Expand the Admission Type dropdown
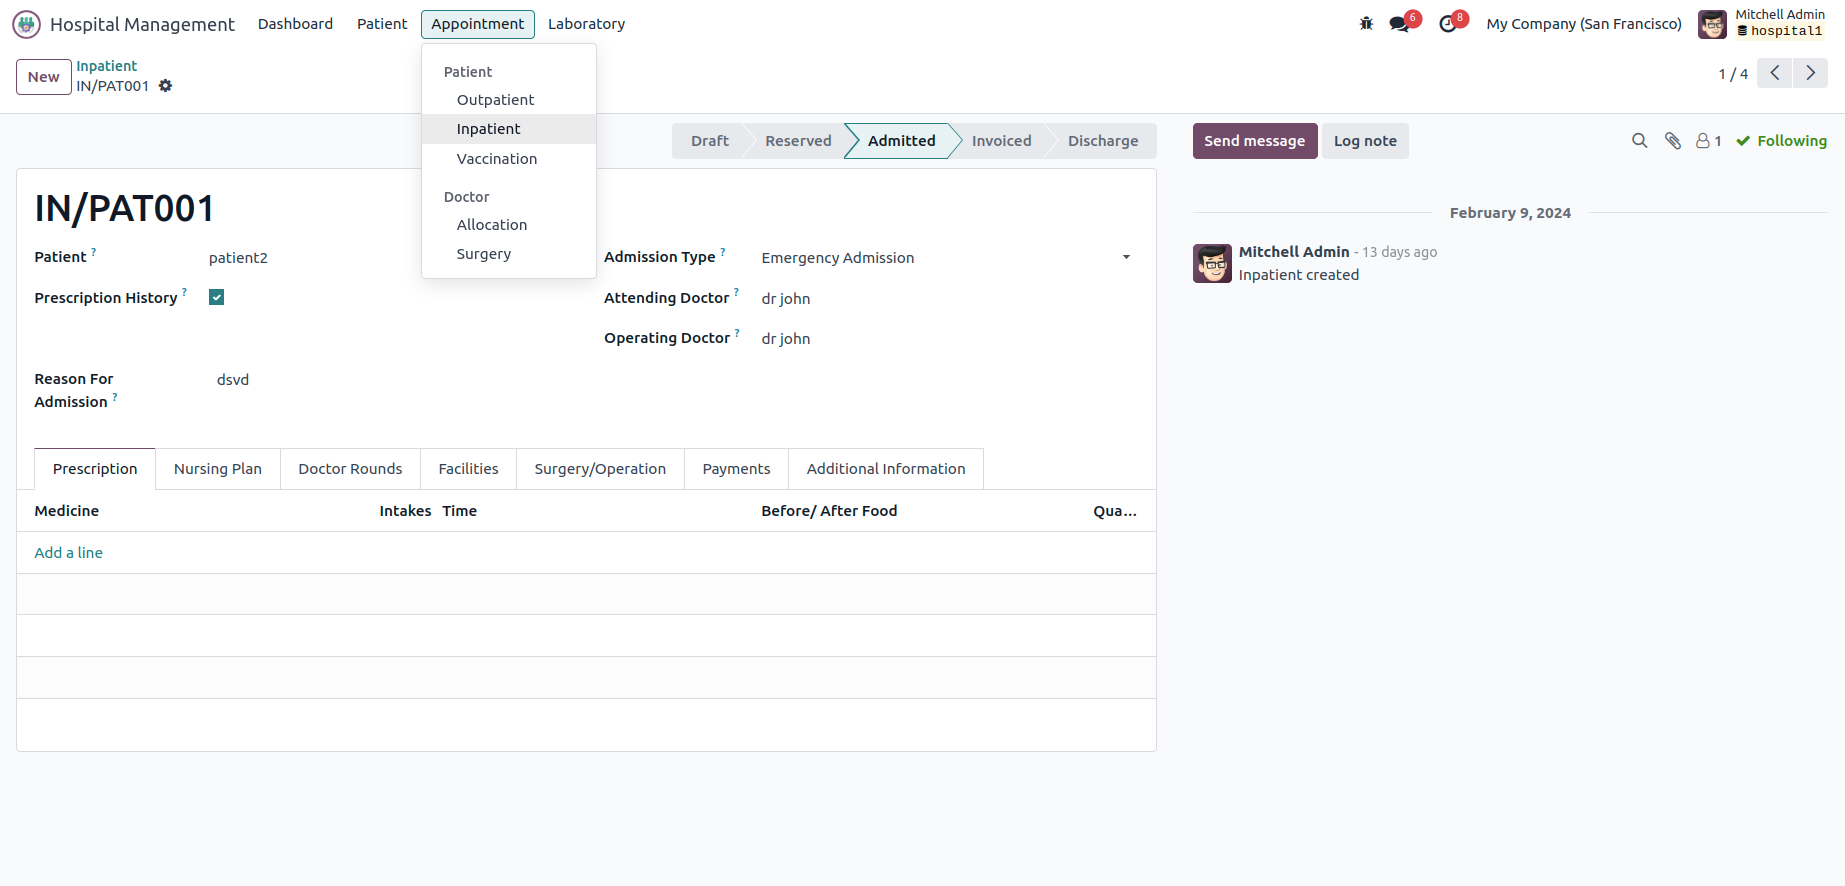This screenshot has height=886, width=1845. [1126, 258]
